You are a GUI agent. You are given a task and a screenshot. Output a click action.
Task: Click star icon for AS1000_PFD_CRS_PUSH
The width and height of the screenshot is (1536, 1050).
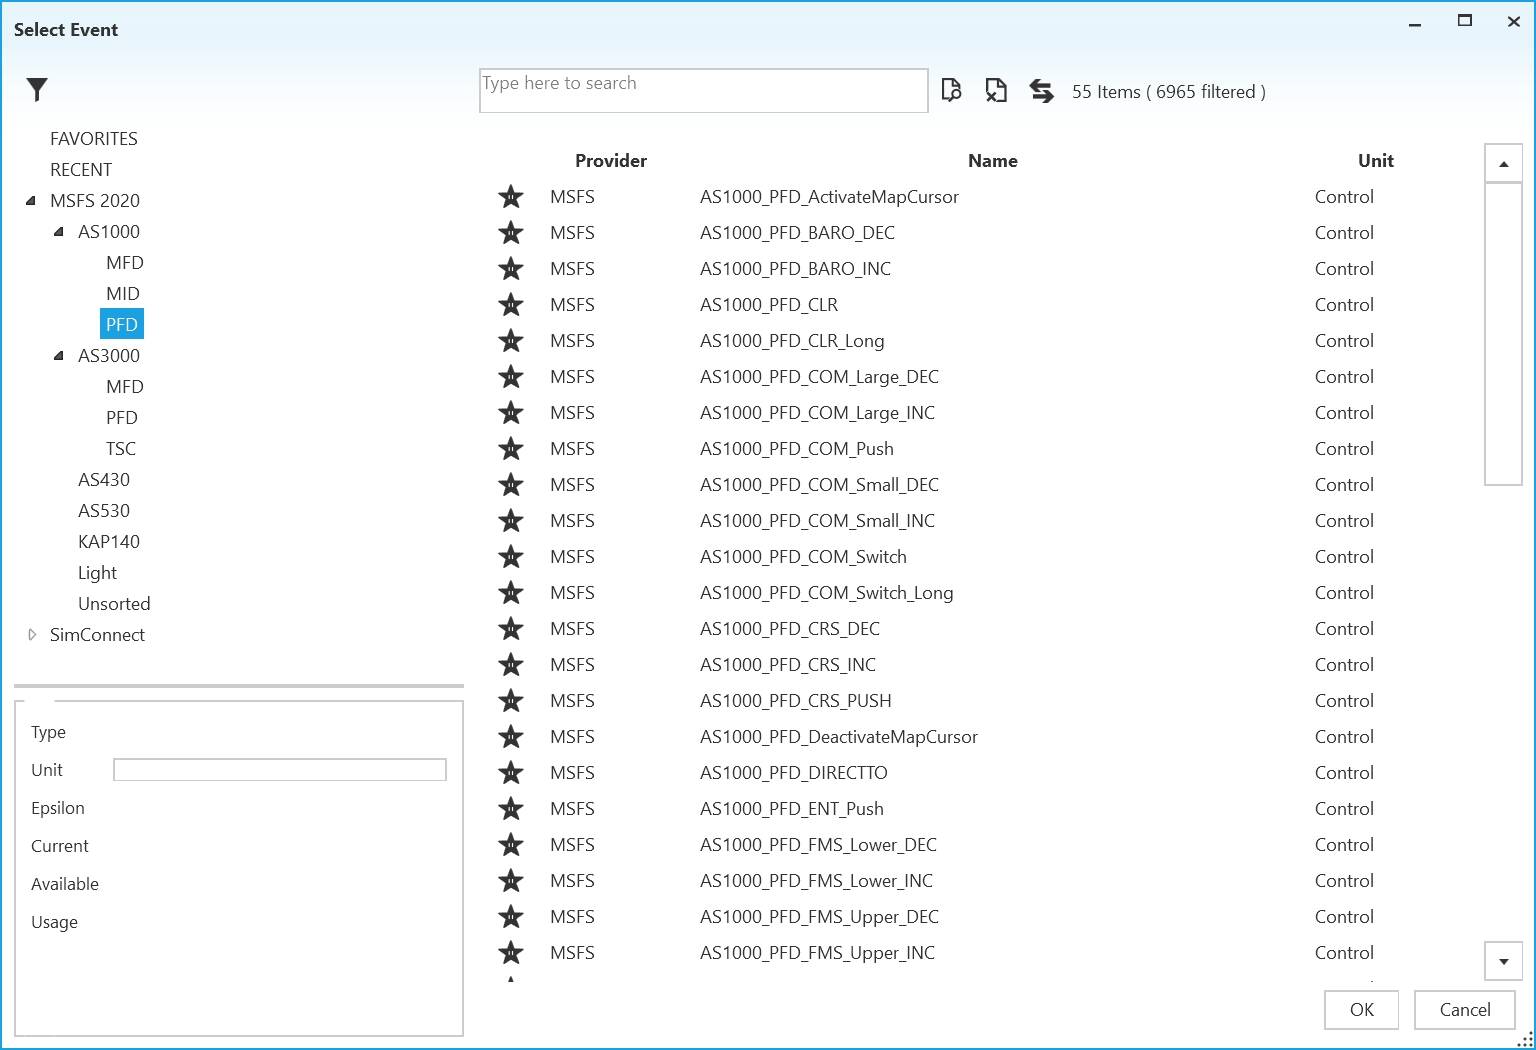tap(511, 701)
